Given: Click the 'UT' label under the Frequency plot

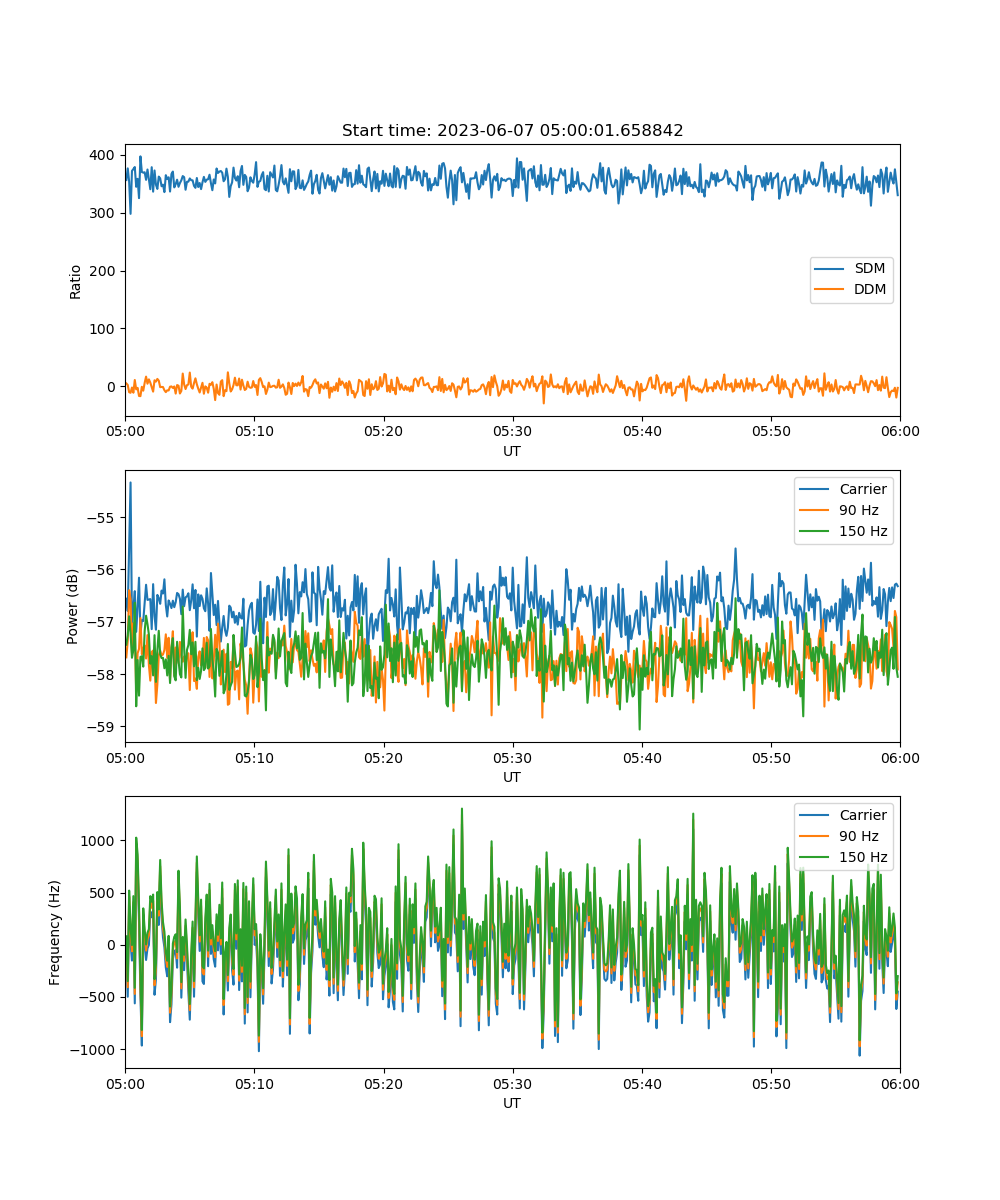Looking at the screenshot, I should [x=512, y=1103].
